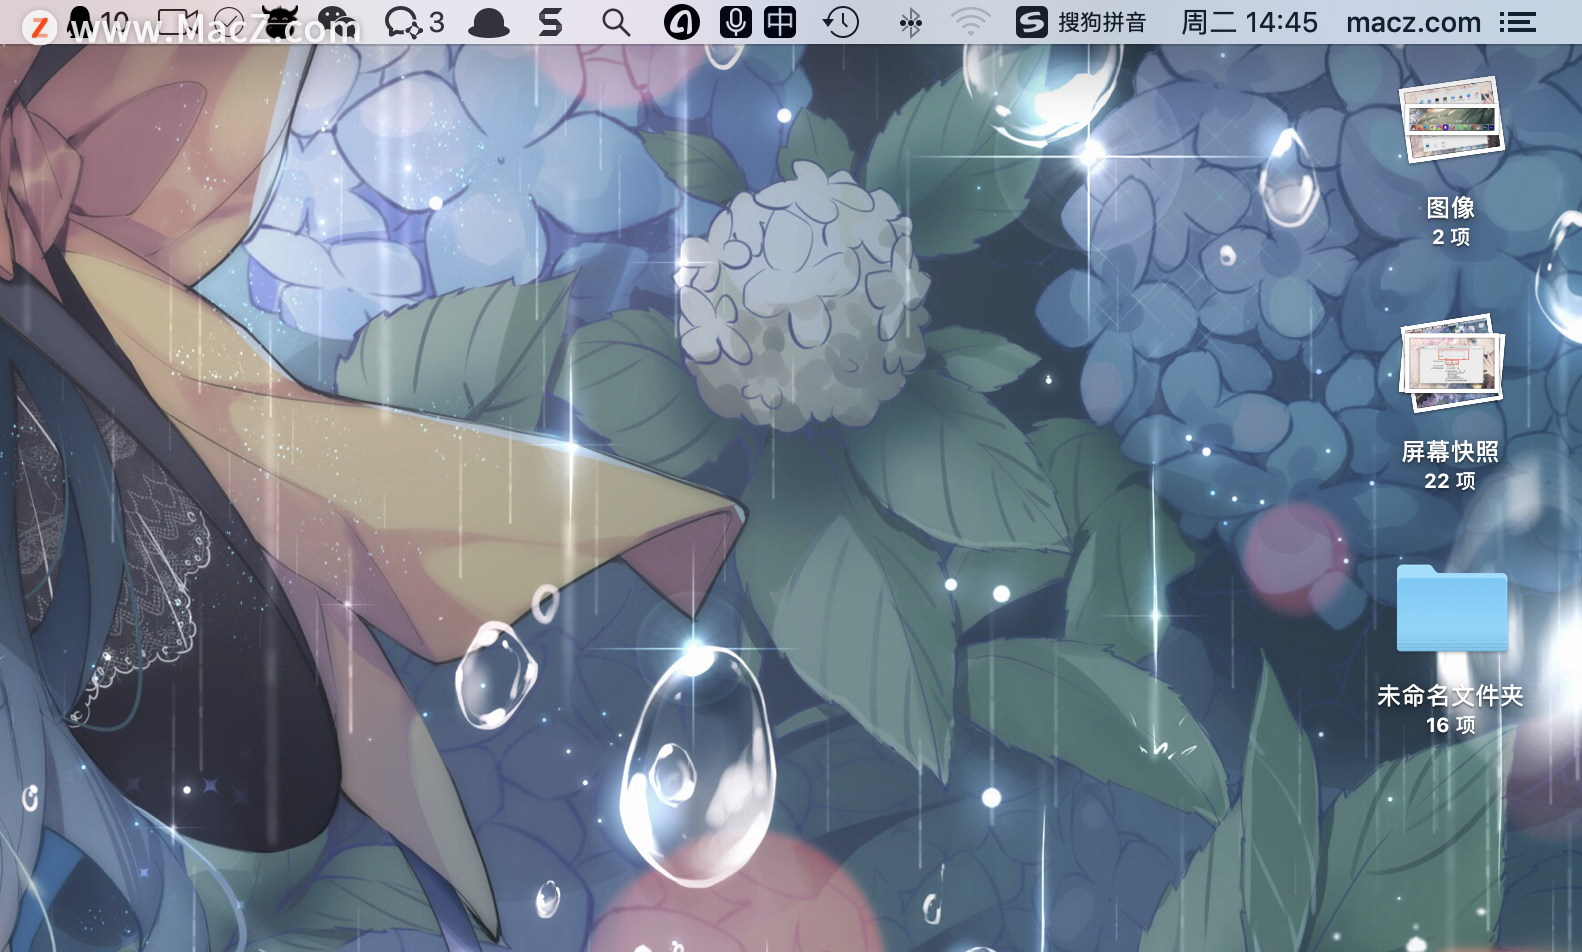Click the bowler hat menu bar icon
Screen dimensions: 1582x952
coord(488,22)
